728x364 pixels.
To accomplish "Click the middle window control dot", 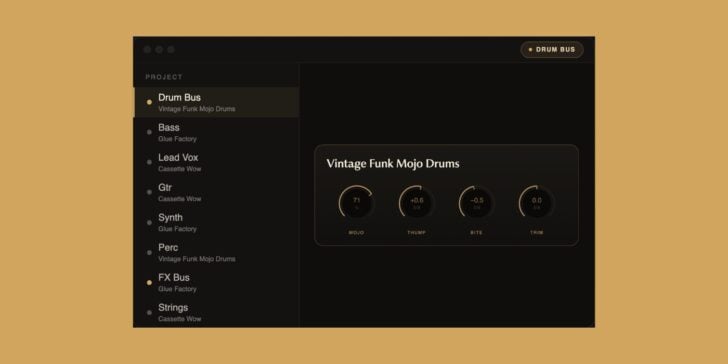I will click(x=159, y=50).
